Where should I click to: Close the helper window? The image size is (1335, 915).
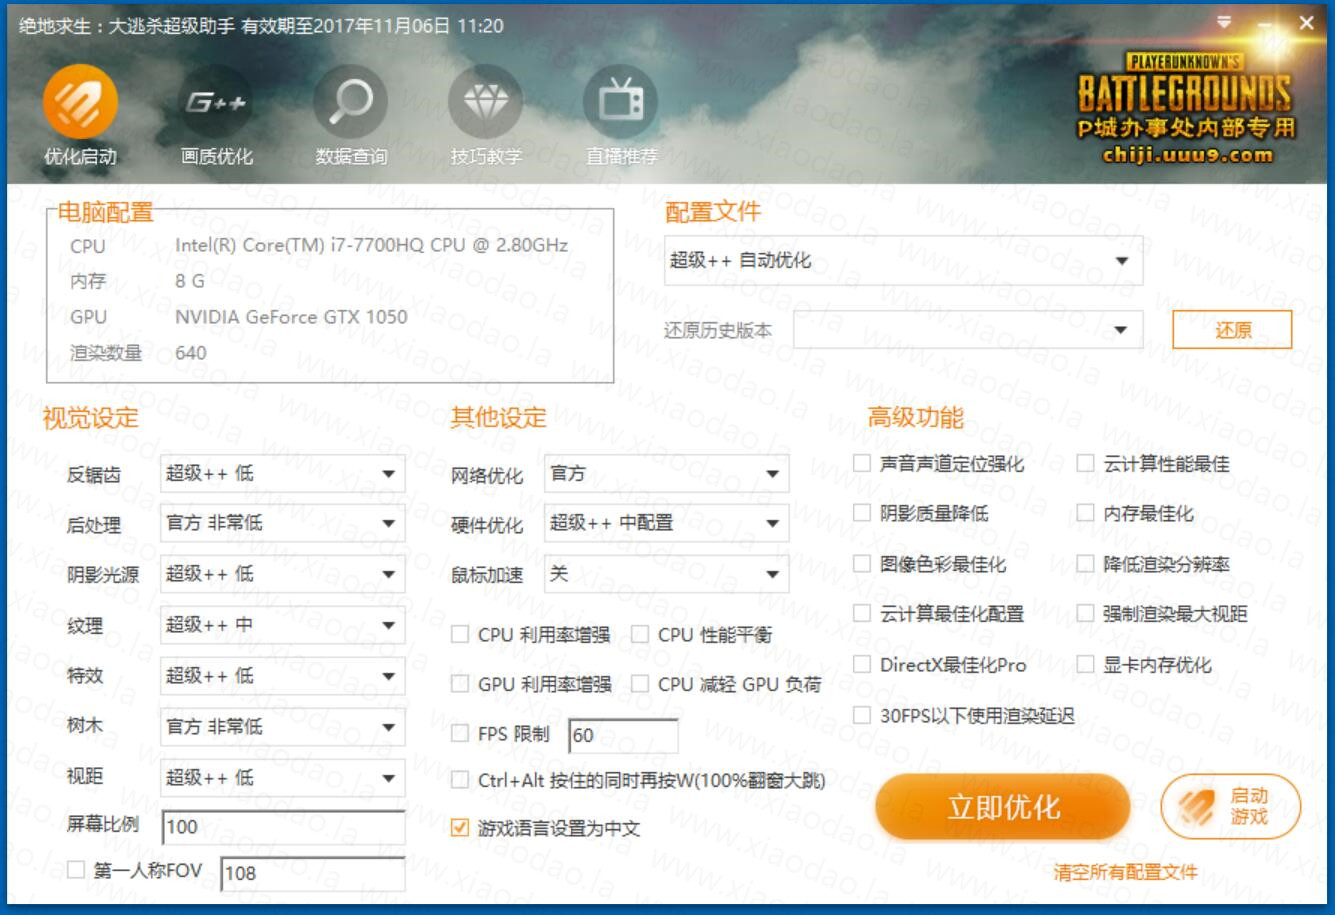pos(1306,22)
